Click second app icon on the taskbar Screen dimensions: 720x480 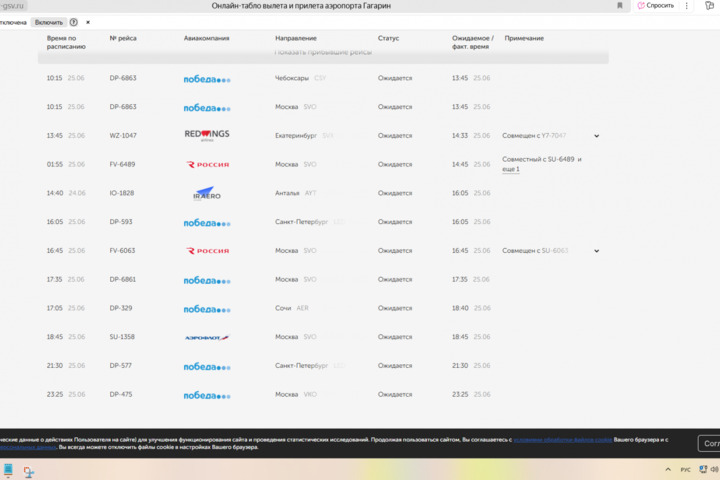pyautogui.click(x=28, y=471)
